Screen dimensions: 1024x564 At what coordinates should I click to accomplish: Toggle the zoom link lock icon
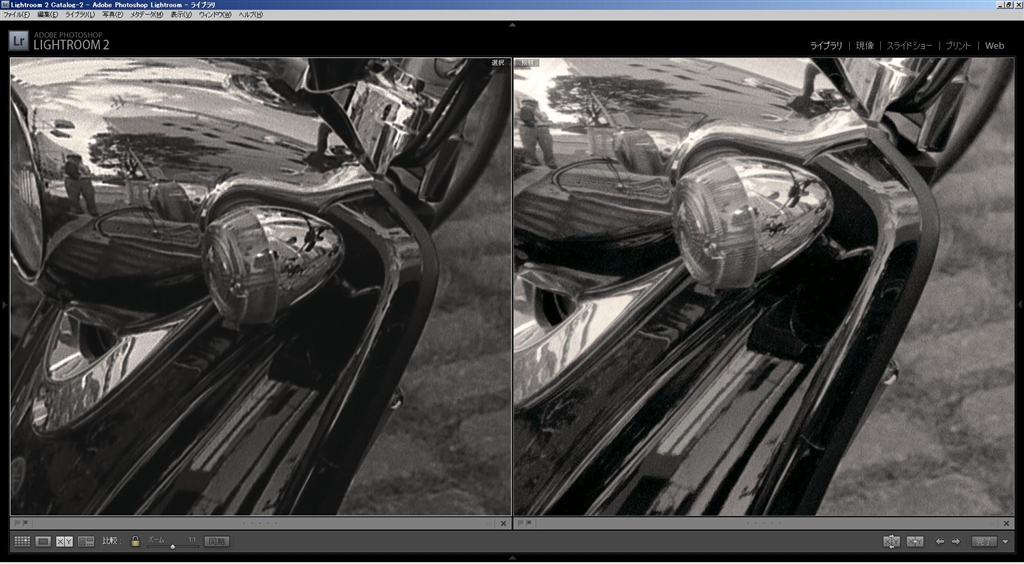coord(135,541)
